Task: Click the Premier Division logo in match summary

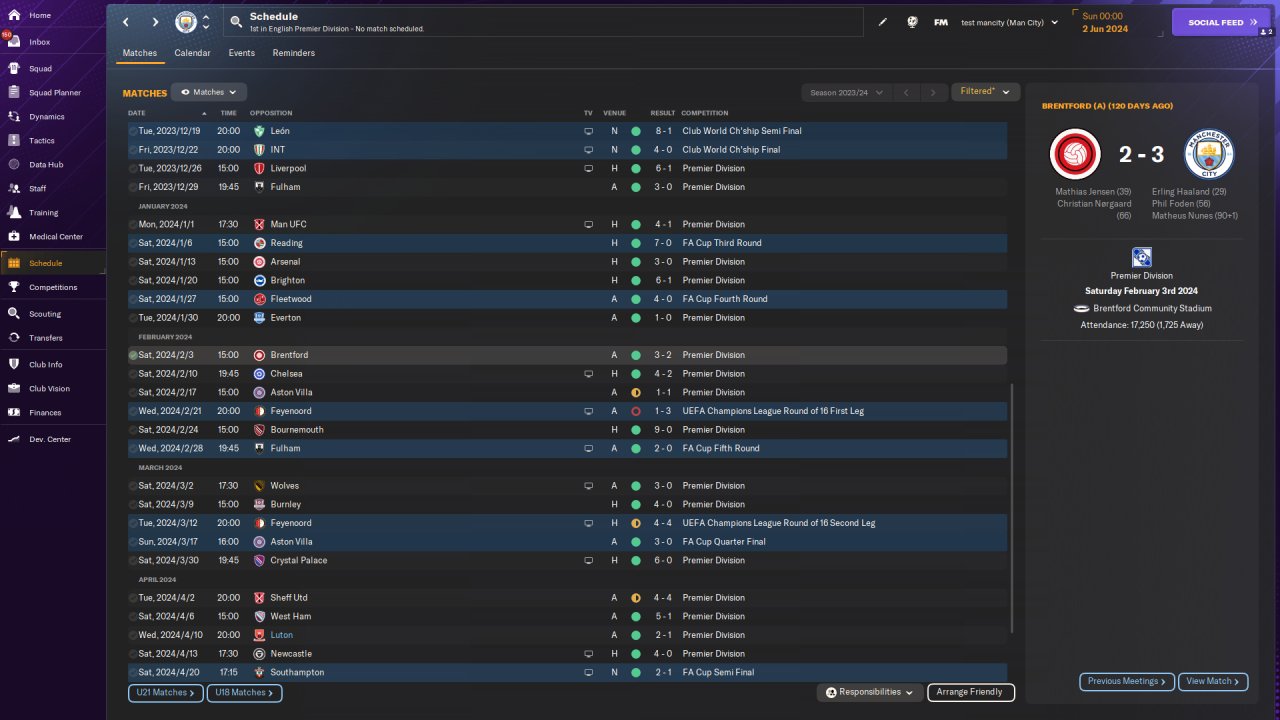Action: [1141, 257]
